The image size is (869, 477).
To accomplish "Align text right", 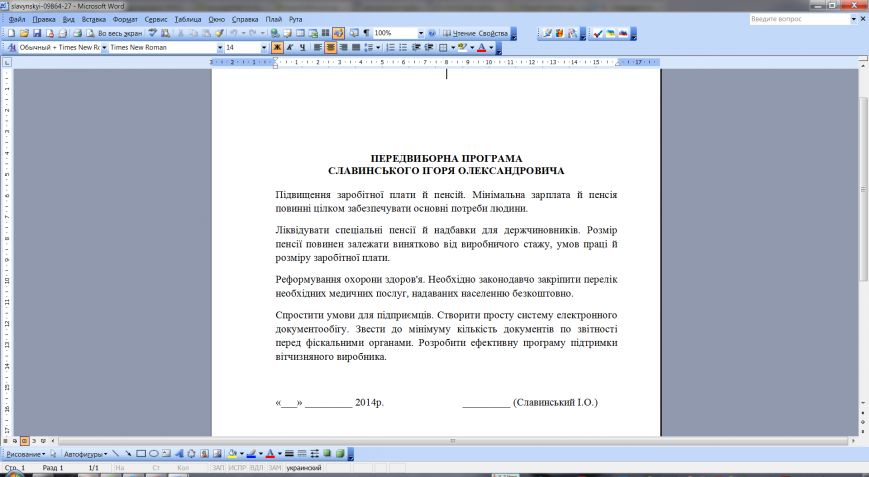I will 343,48.
